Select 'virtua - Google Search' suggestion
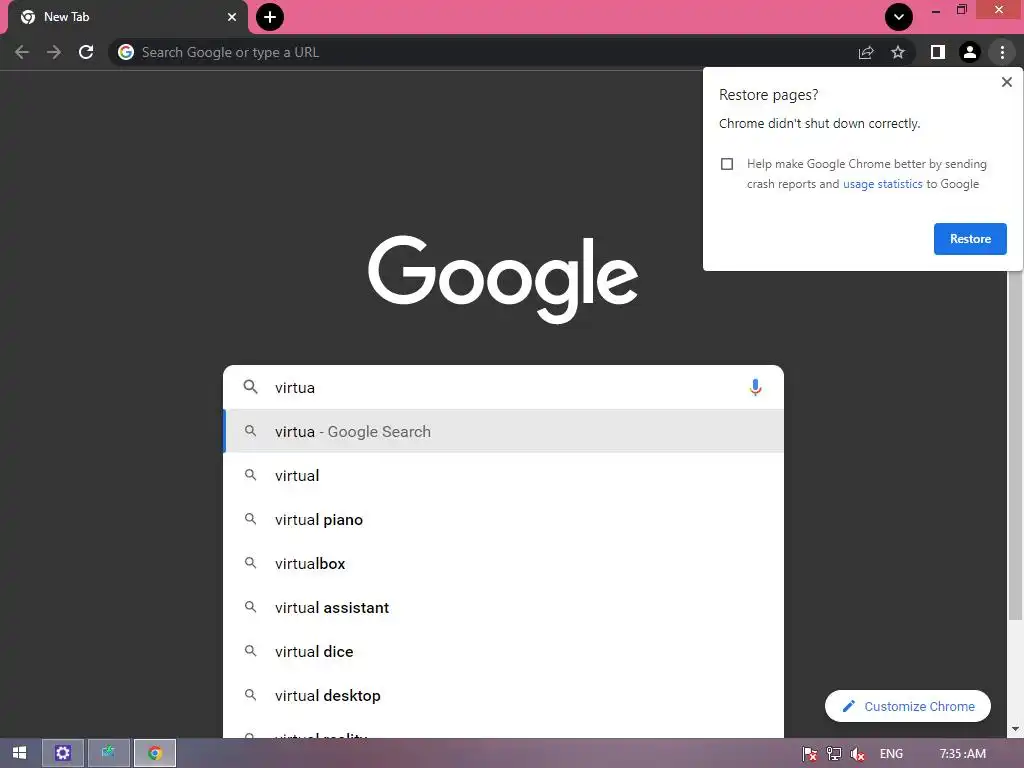1024x768 pixels. 503,431
